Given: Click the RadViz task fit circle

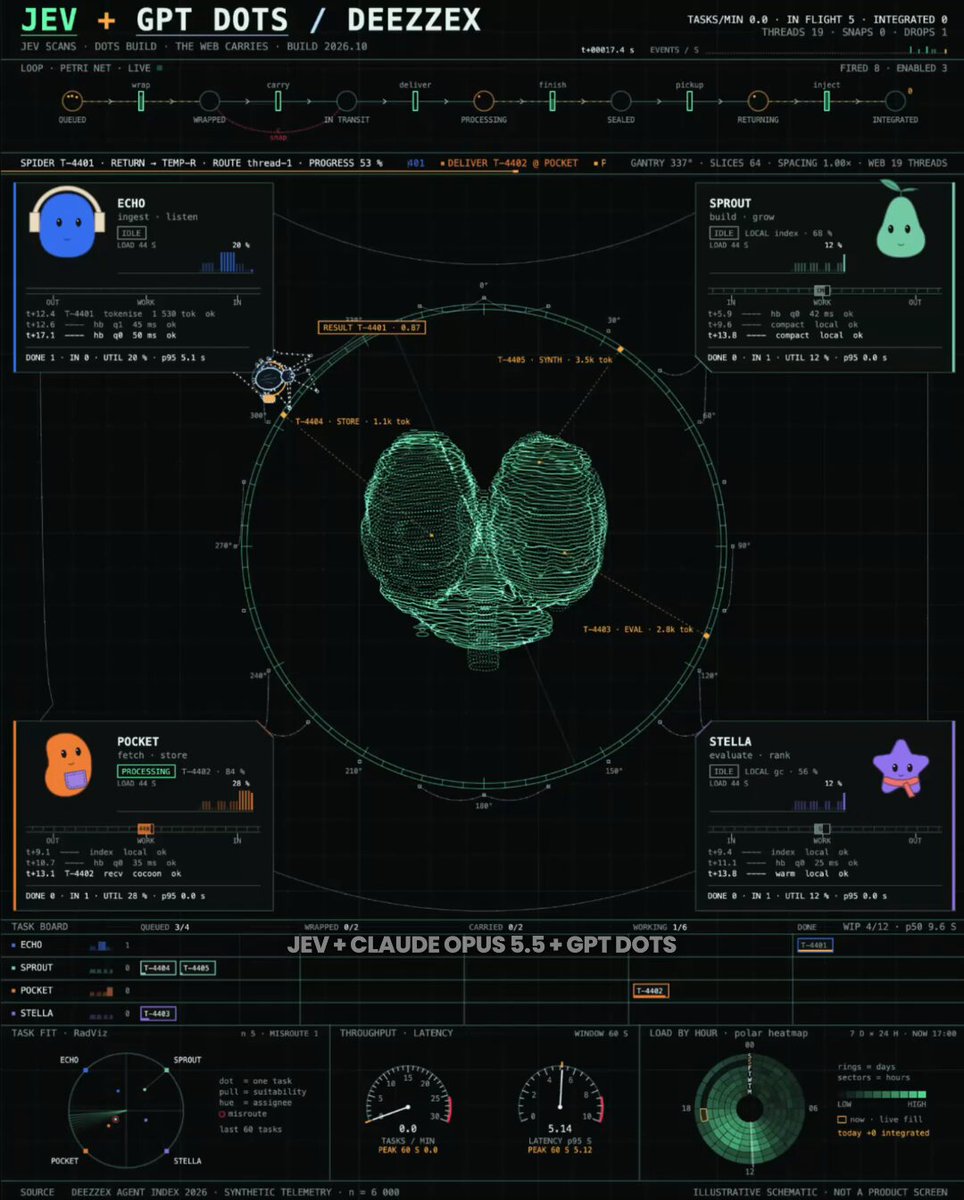Looking at the screenshot, I should click(x=127, y=1108).
